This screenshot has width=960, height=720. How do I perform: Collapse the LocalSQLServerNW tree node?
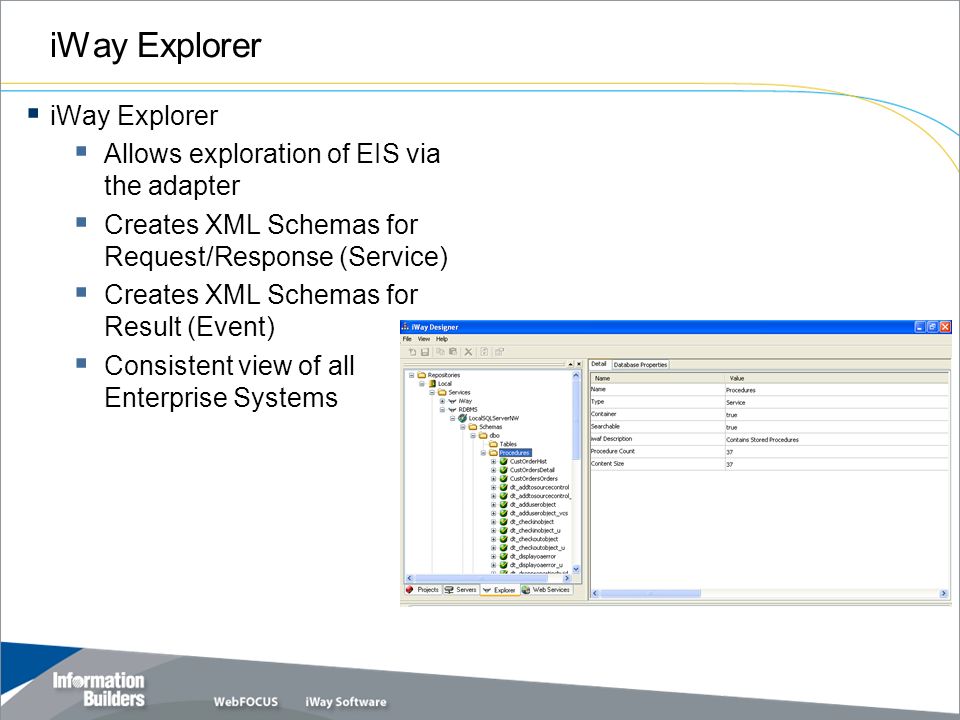point(452,418)
